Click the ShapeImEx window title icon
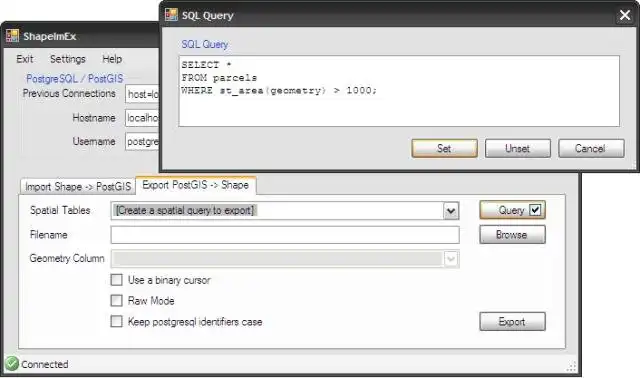The height and width of the screenshot is (378, 640). 13,36
